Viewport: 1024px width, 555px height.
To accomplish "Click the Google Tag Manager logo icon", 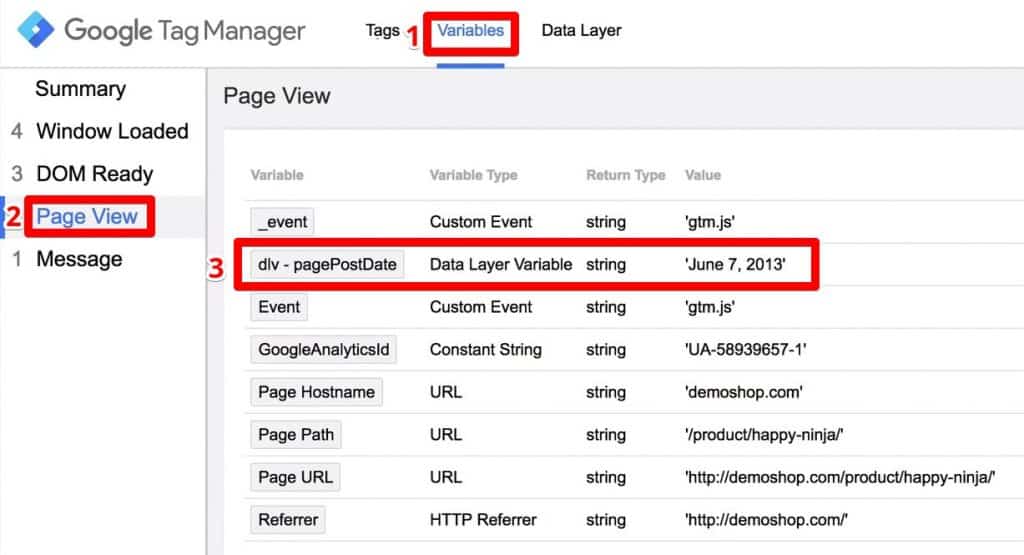I will tap(36, 29).
